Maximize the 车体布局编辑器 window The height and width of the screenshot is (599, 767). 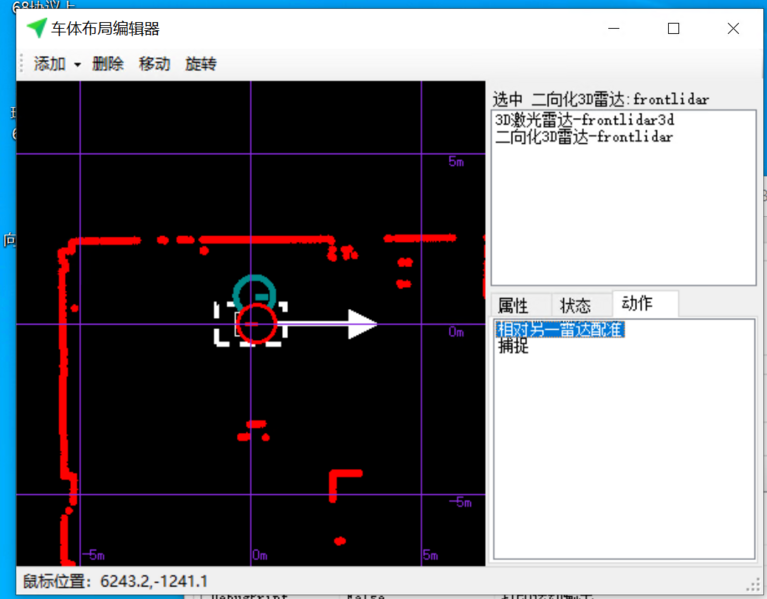point(673,29)
